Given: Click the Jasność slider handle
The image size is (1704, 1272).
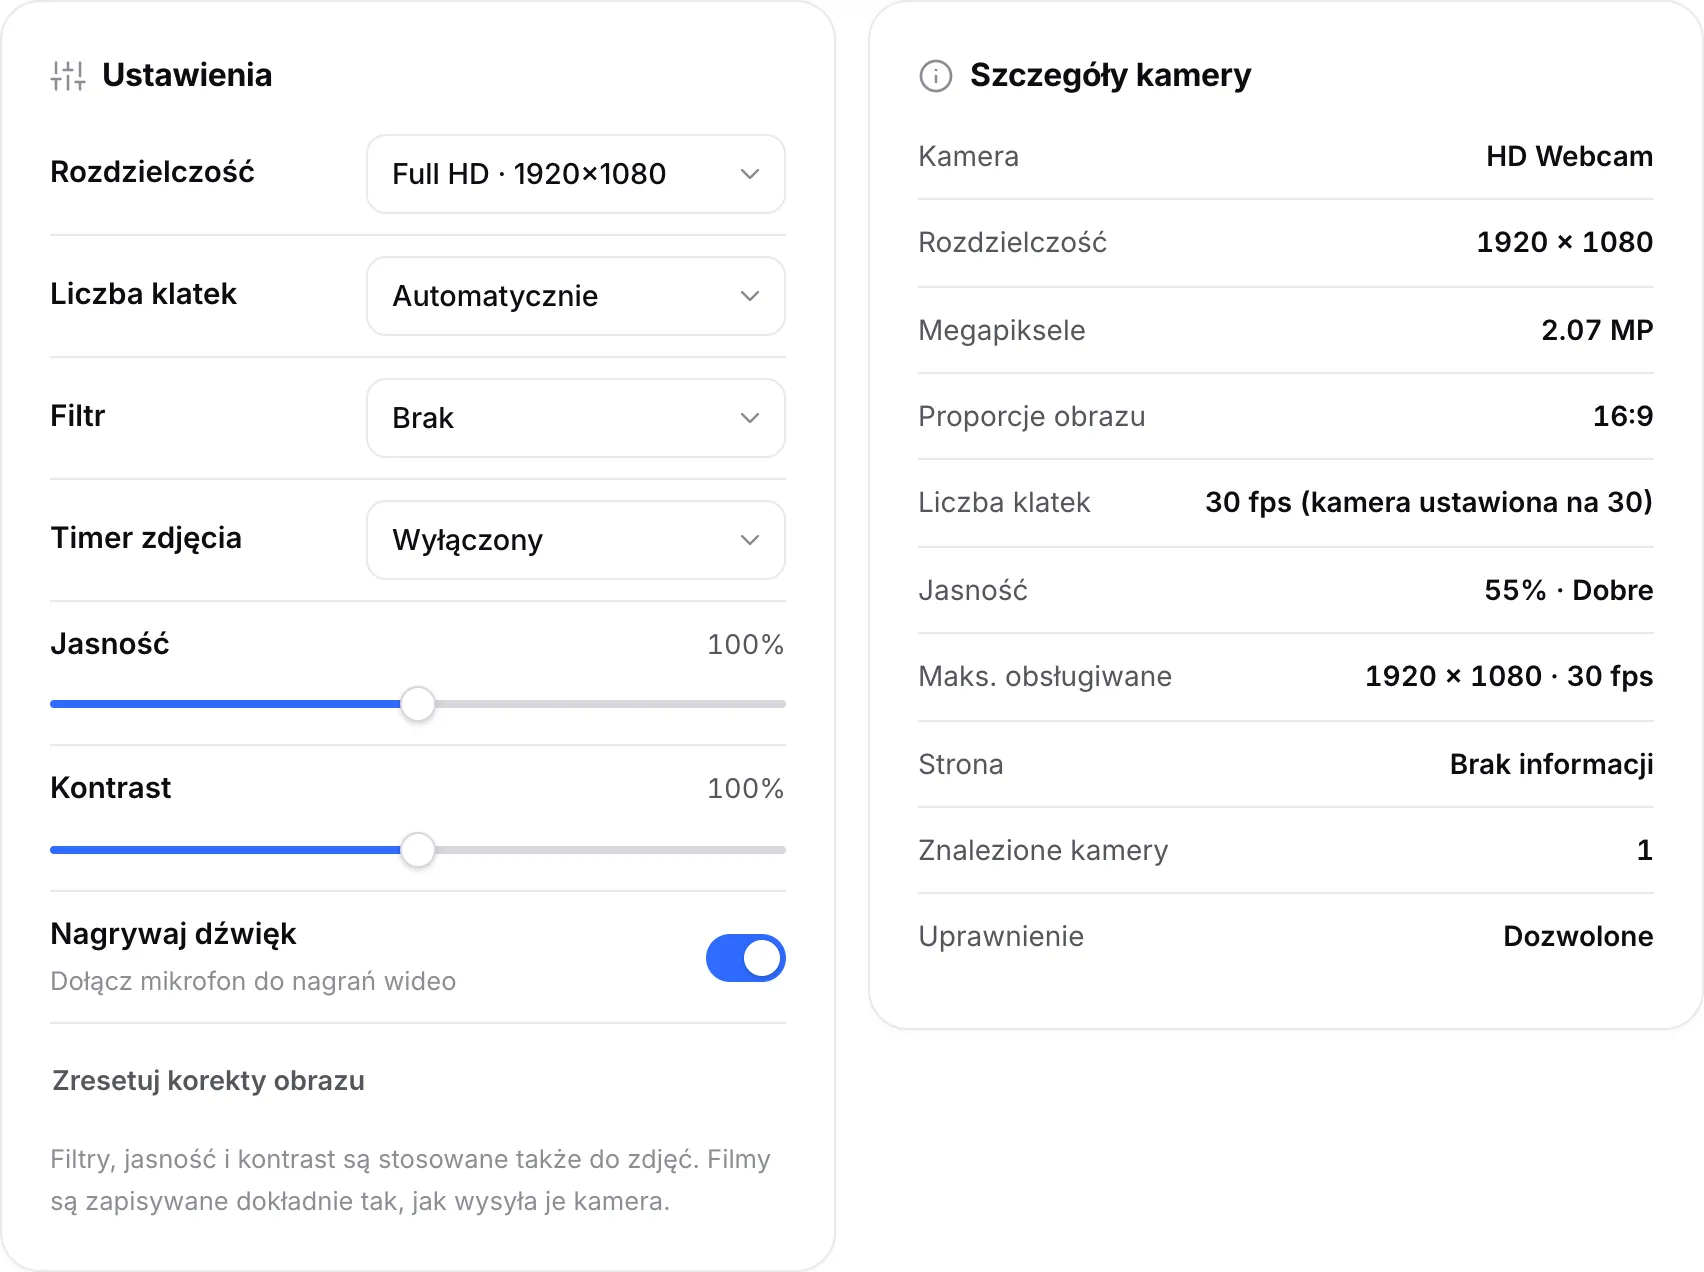Looking at the screenshot, I should pos(418,704).
